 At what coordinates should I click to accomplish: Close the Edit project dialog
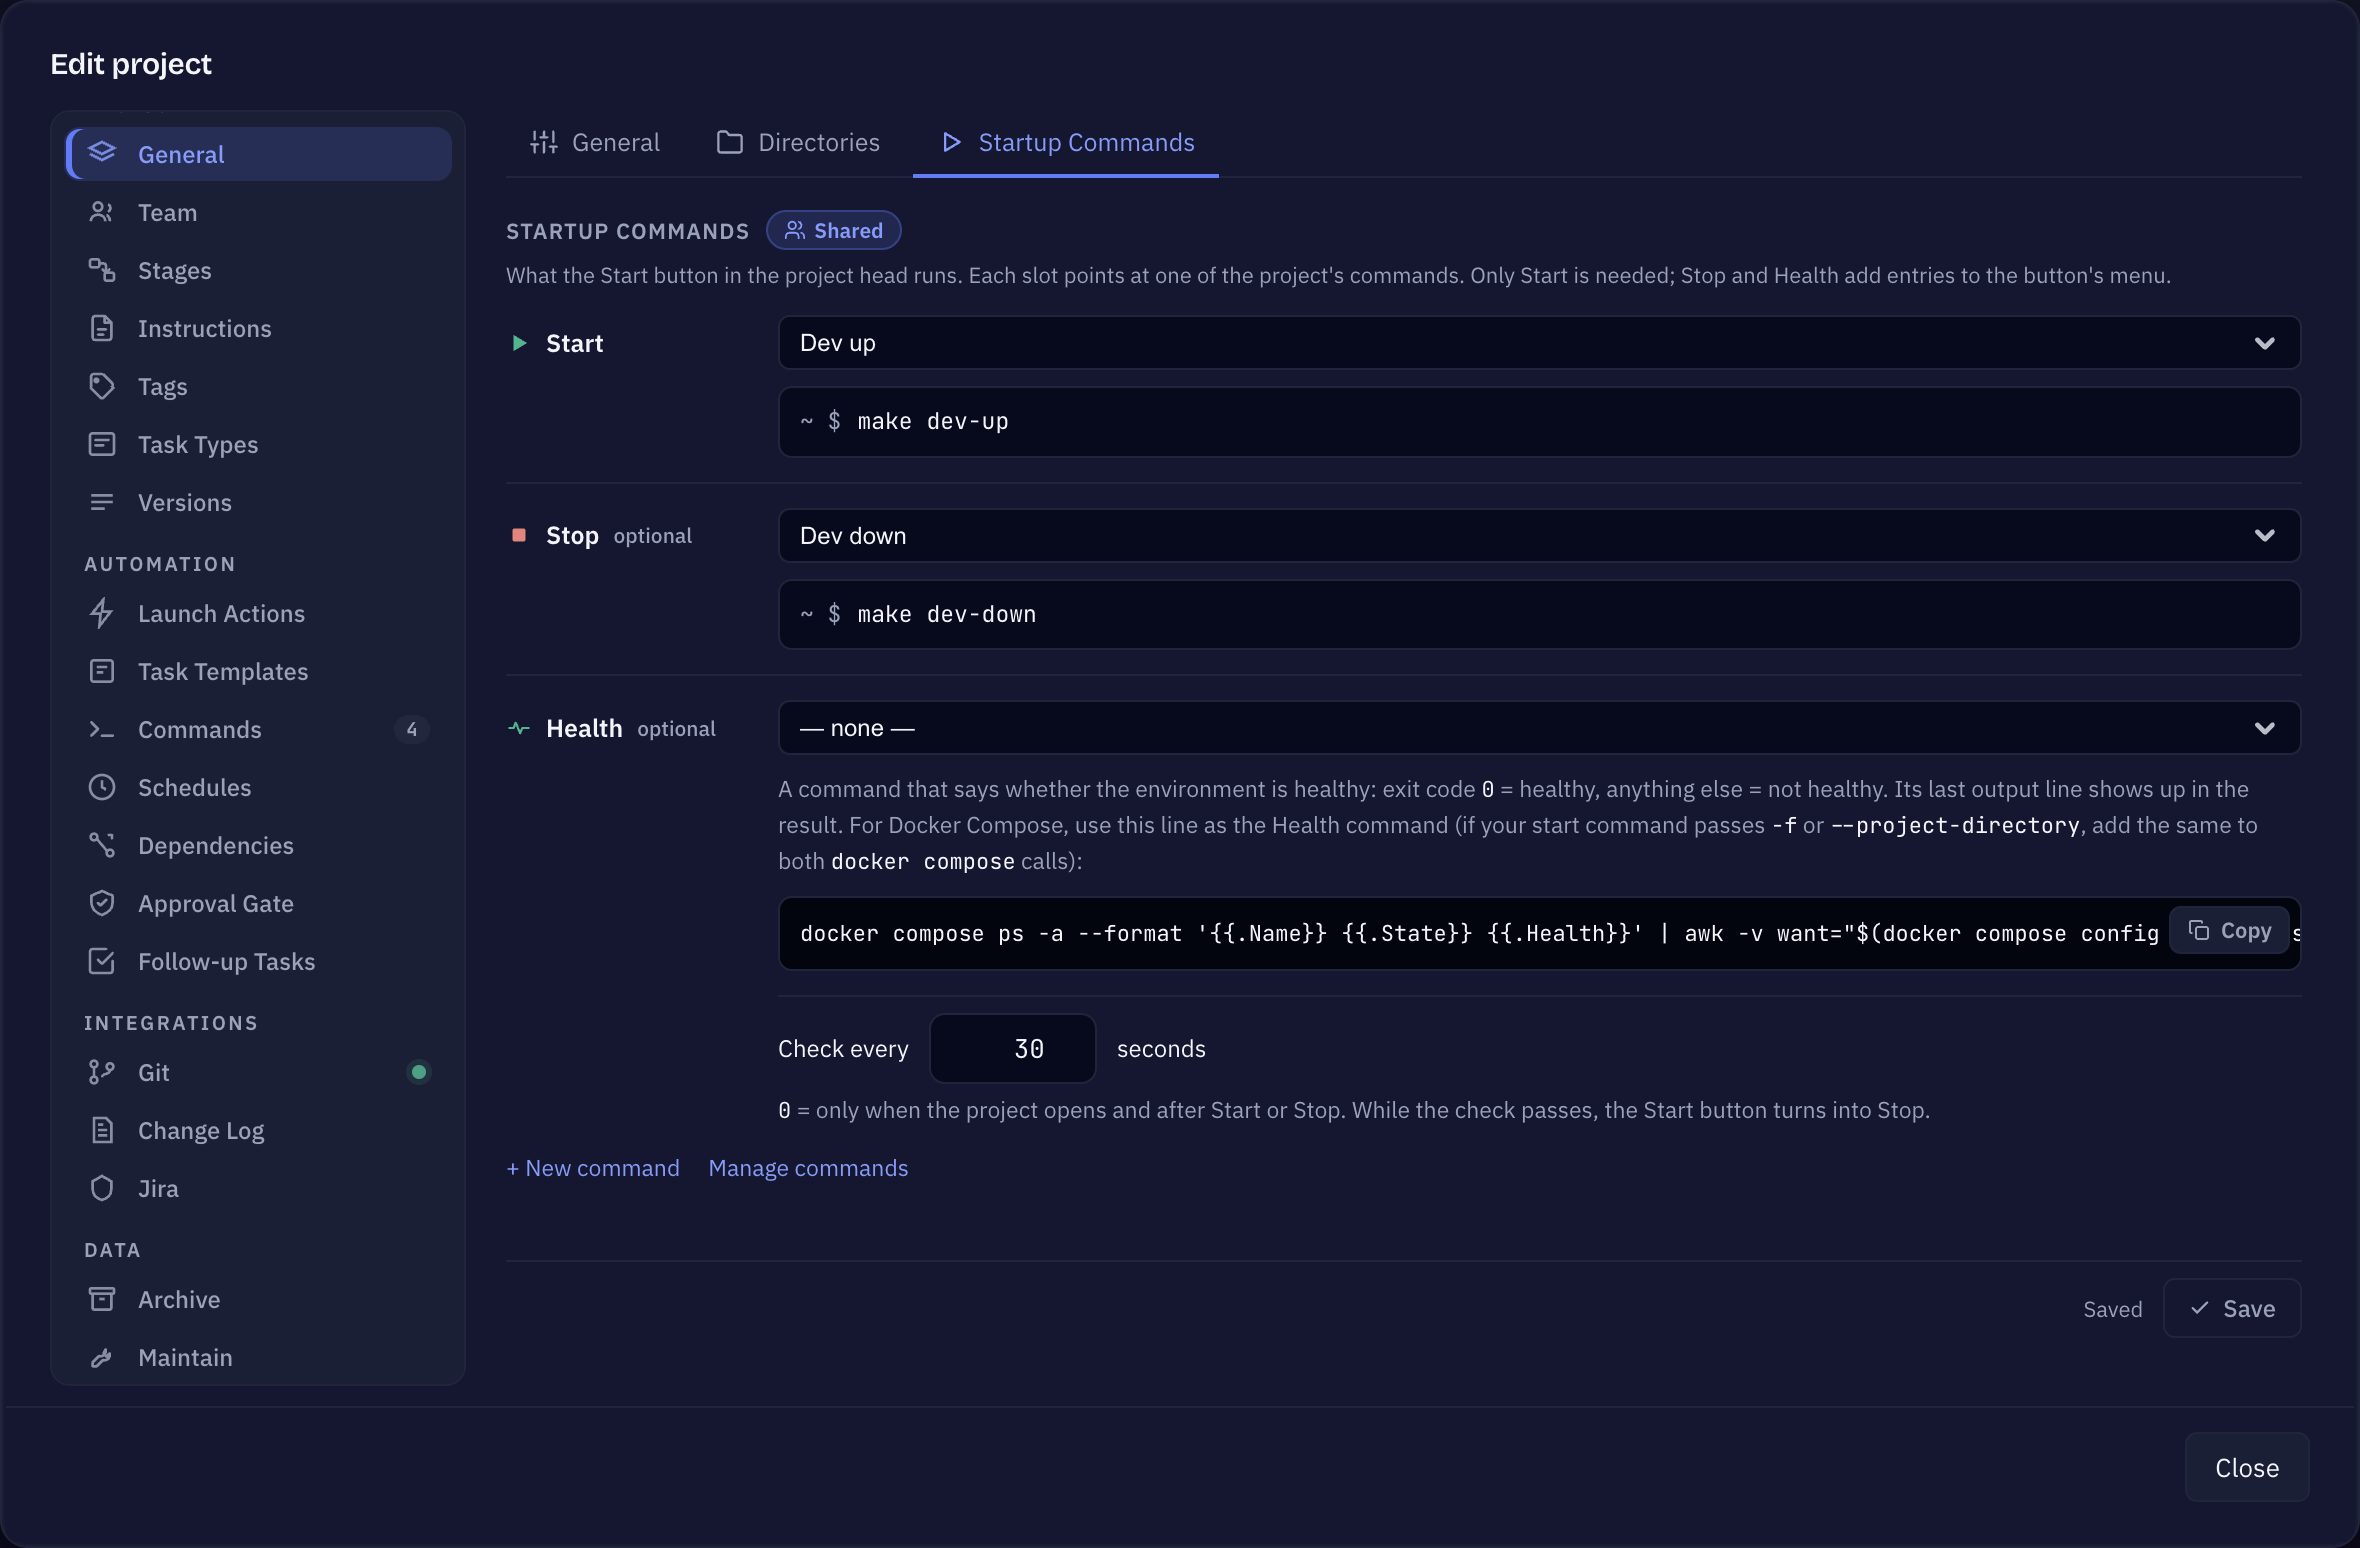coord(2247,1468)
